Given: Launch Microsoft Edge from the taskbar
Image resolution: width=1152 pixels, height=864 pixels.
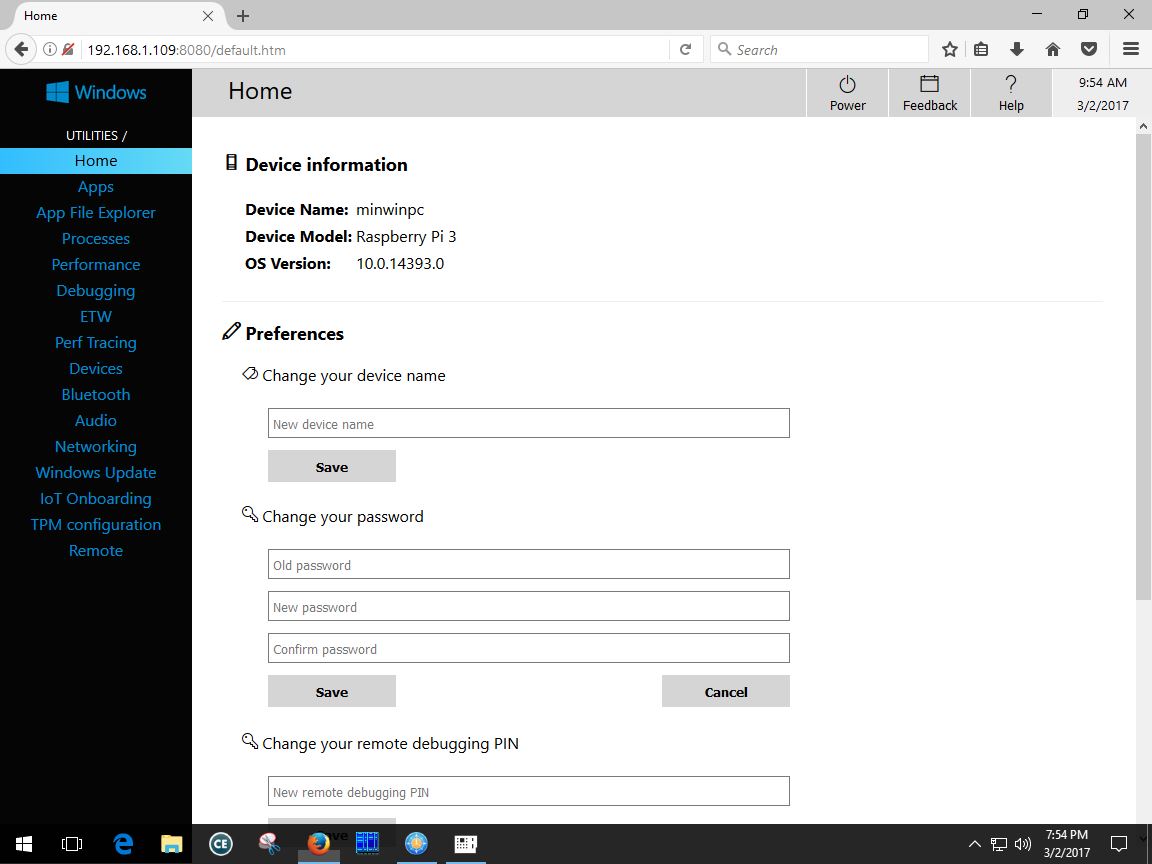Looking at the screenshot, I should pyautogui.click(x=123, y=843).
